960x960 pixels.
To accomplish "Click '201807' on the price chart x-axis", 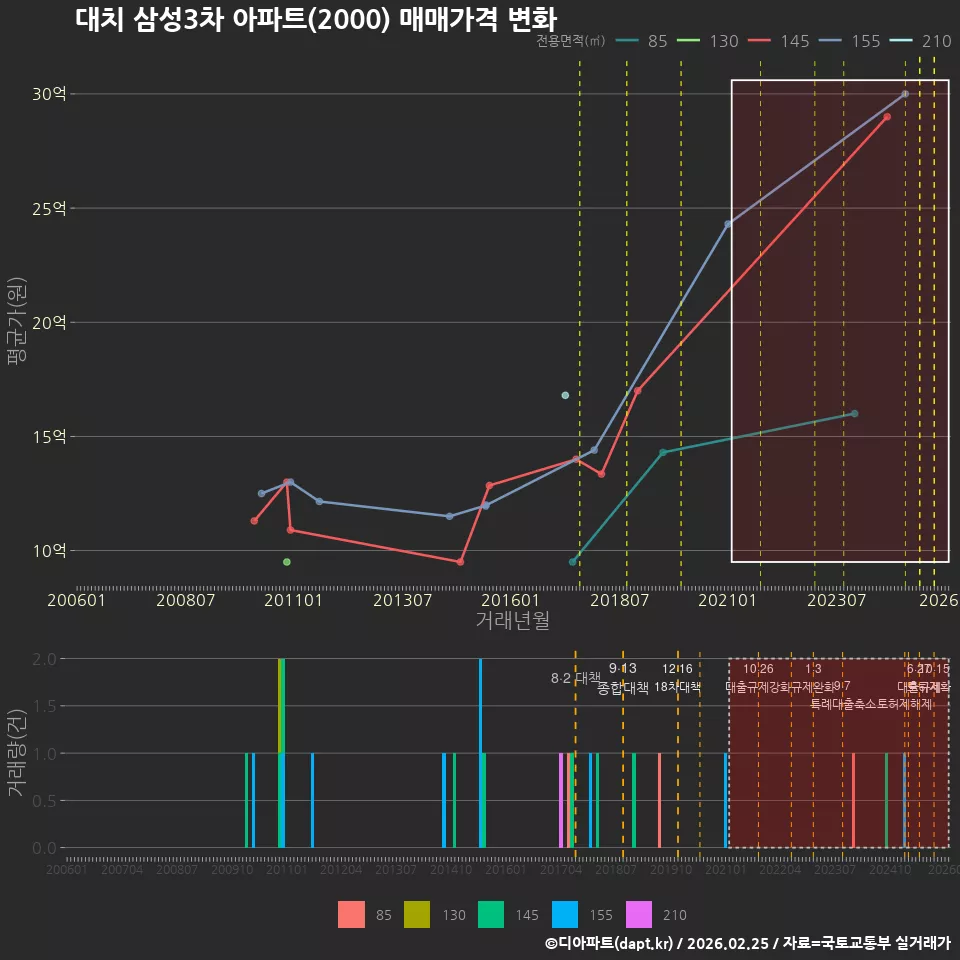I will click(619, 600).
